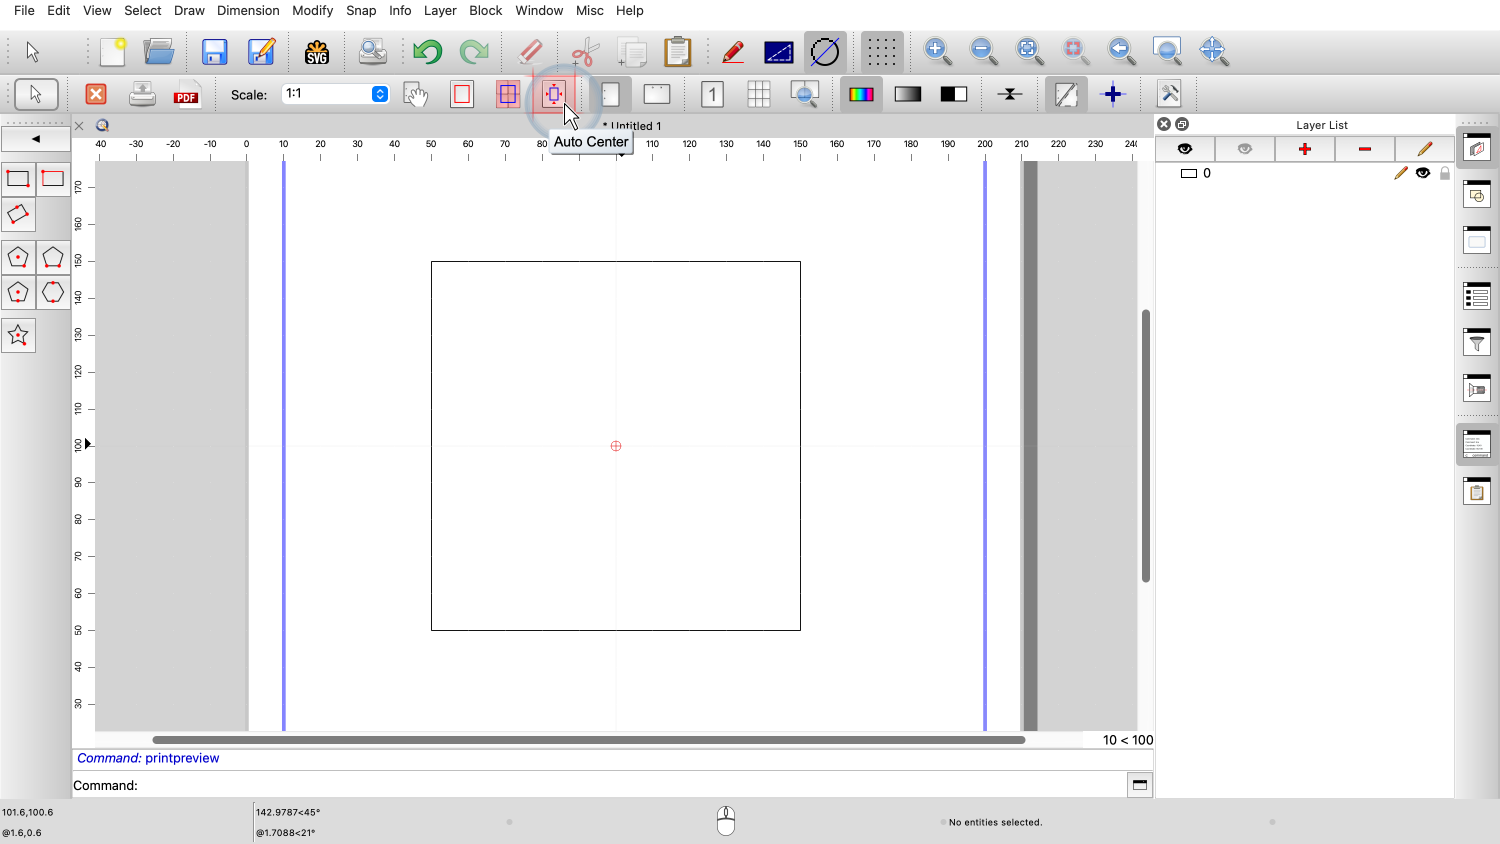Click the Zoom In magnifier icon
This screenshot has width=1500, height=844.
point(937,51)
